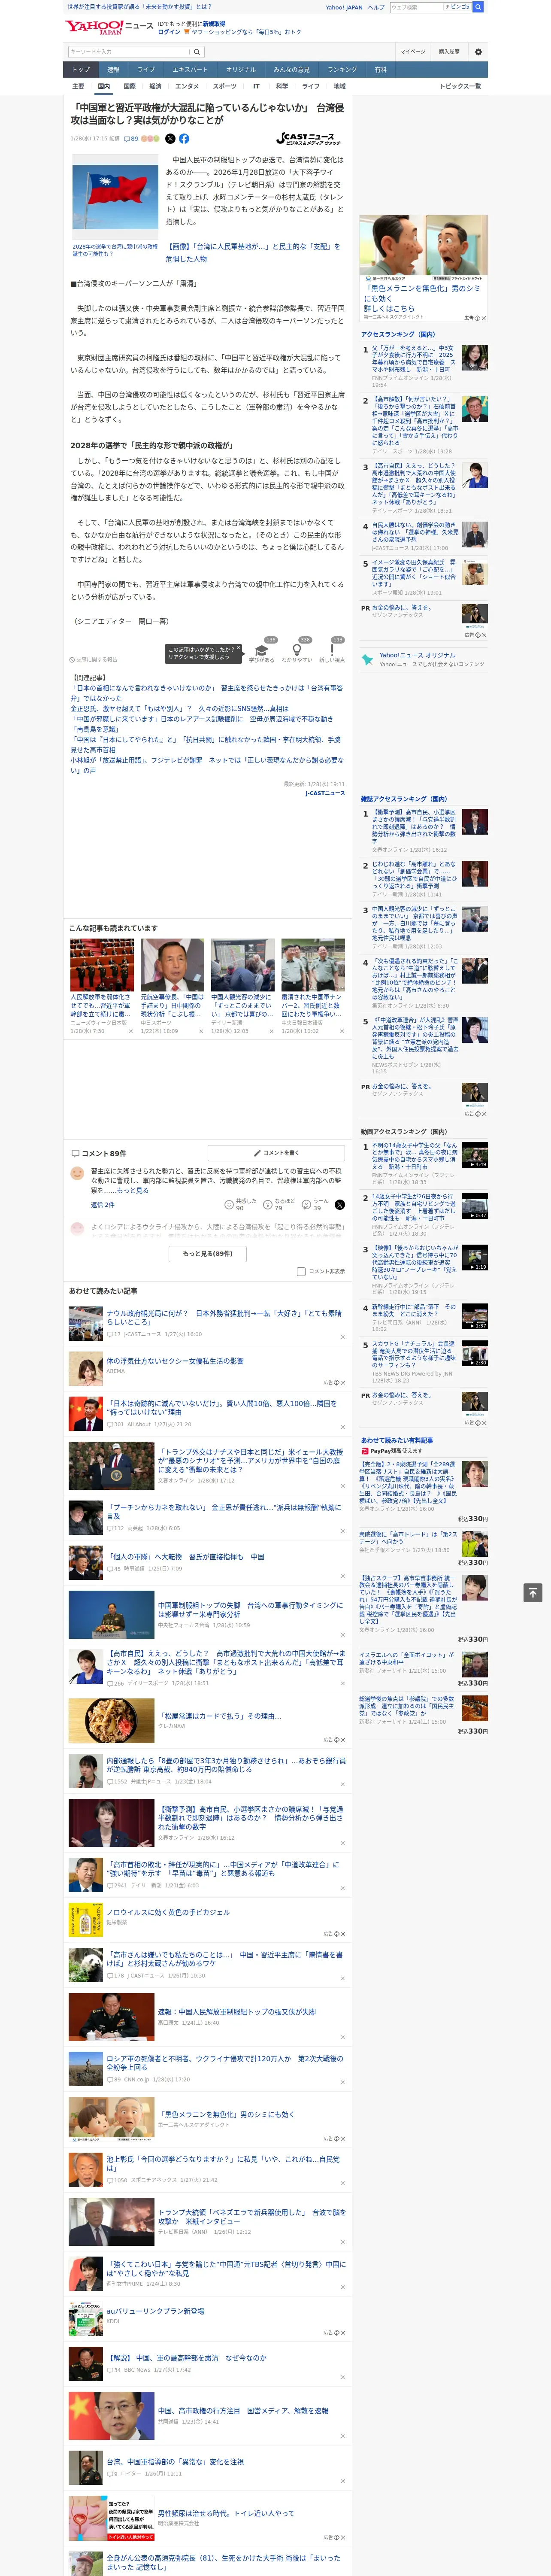Open the 経済 category
This screenshot has height=2576, width=551.
pyautogui.click(x=155, y=86)
